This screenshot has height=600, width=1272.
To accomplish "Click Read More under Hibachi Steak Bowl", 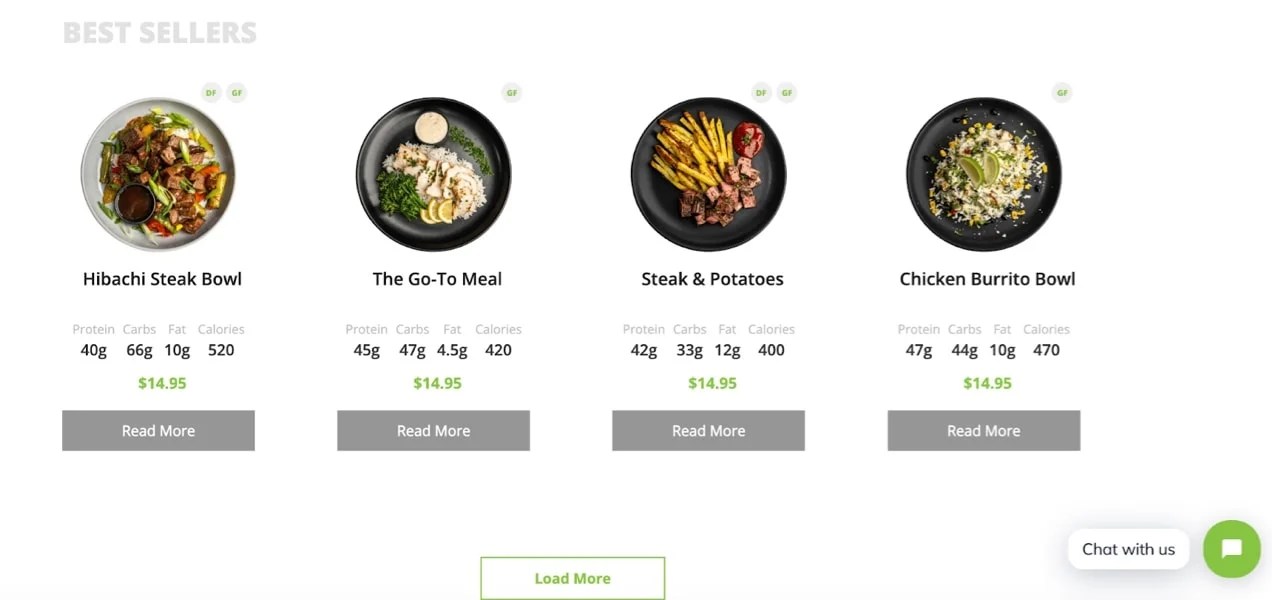I will point(158,430).
